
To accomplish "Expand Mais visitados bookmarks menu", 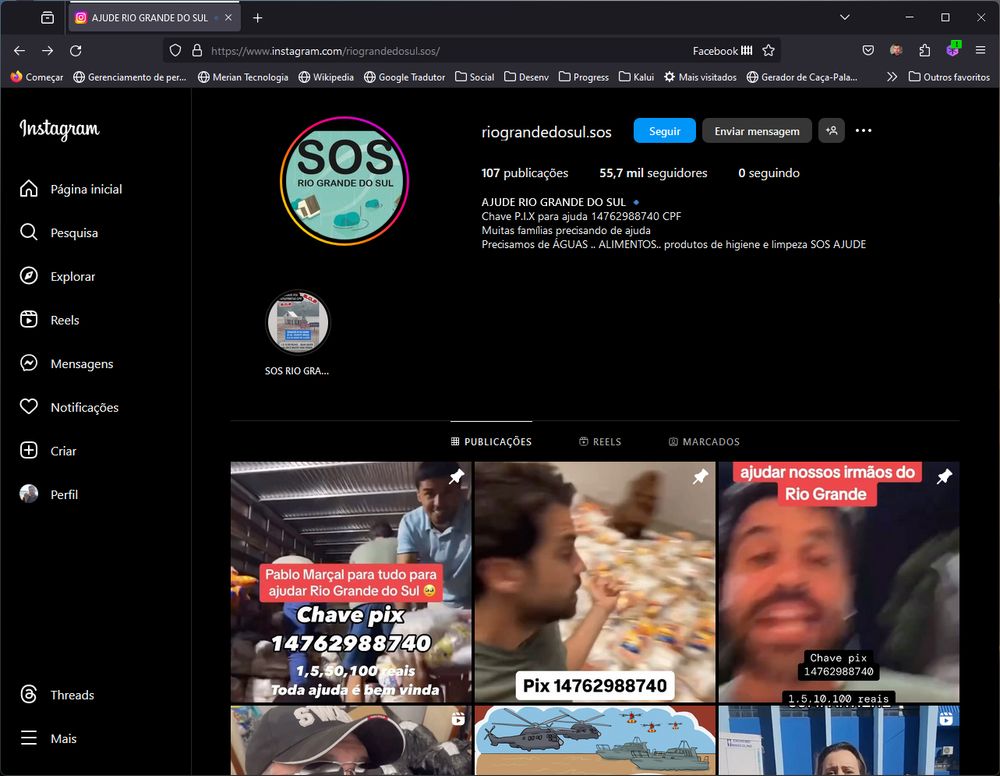I will (x=700, y=77).
